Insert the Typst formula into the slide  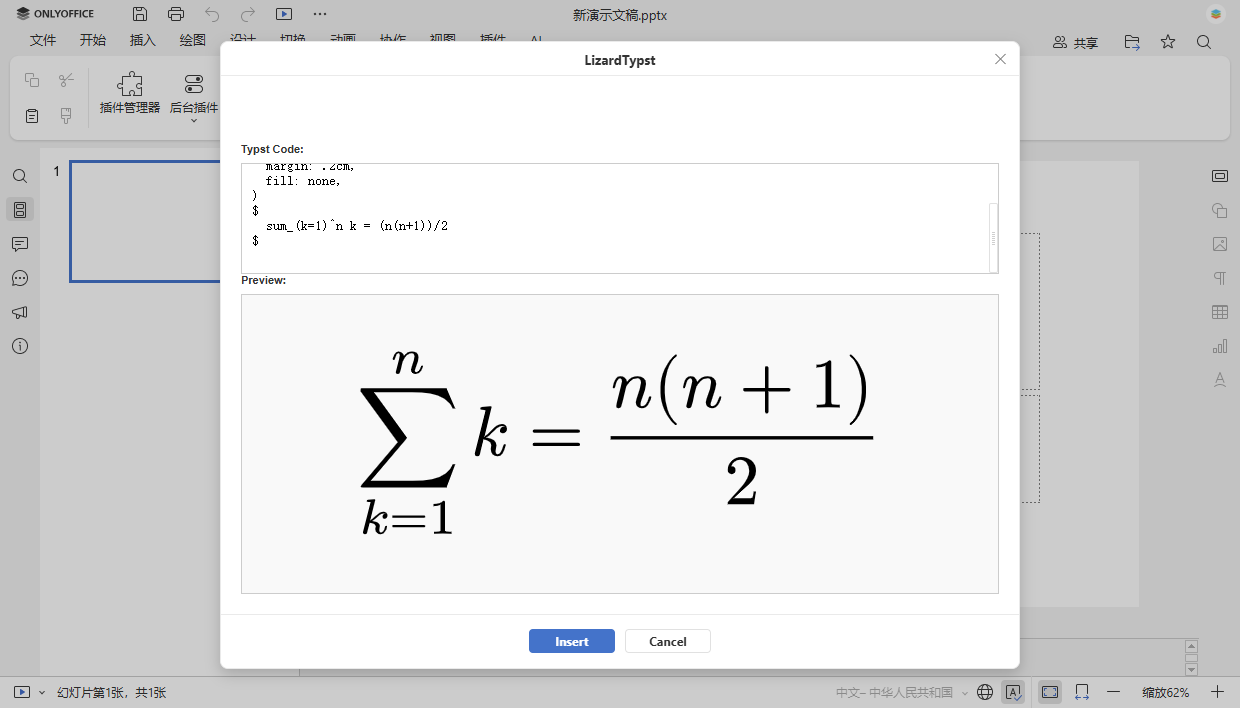(x=571, y=641)
